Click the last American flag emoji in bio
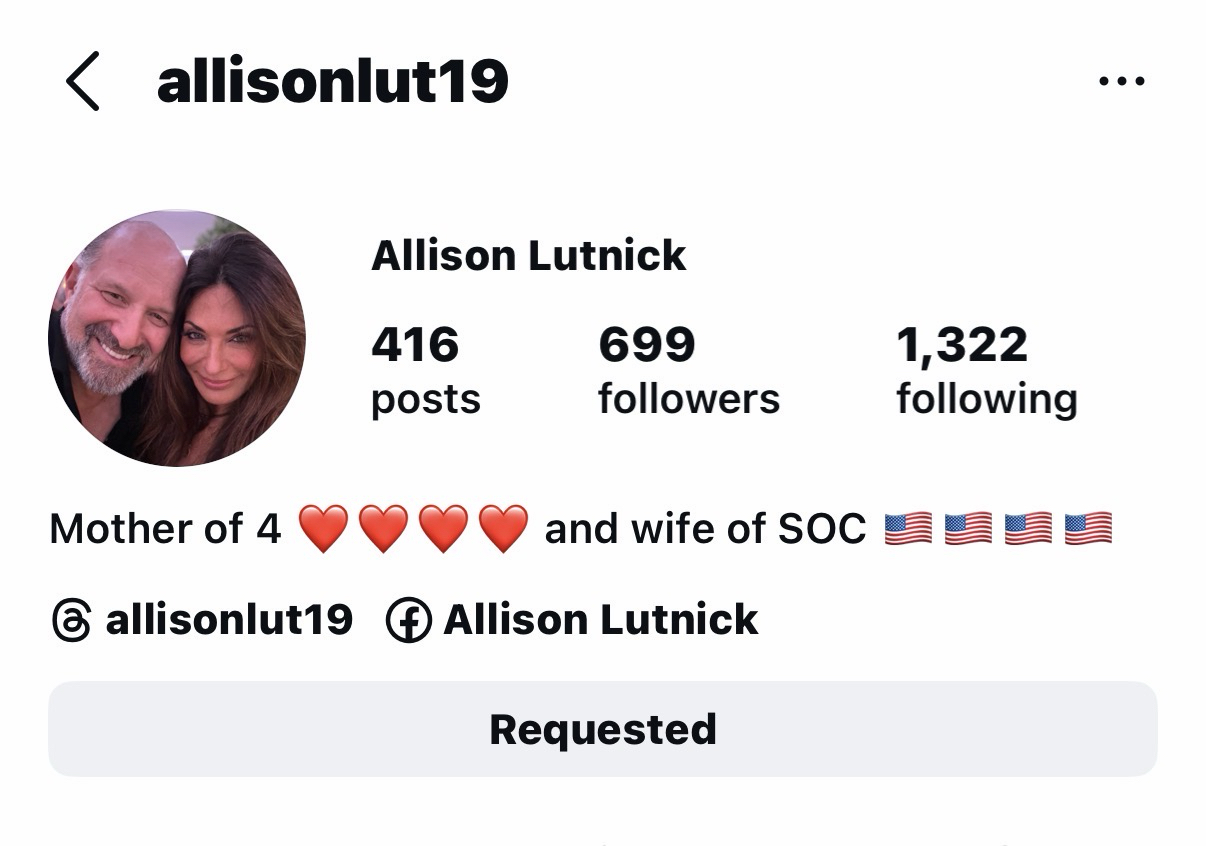Image resolution: width=1206 pixels, height=846 pixels. [1088, 529]
